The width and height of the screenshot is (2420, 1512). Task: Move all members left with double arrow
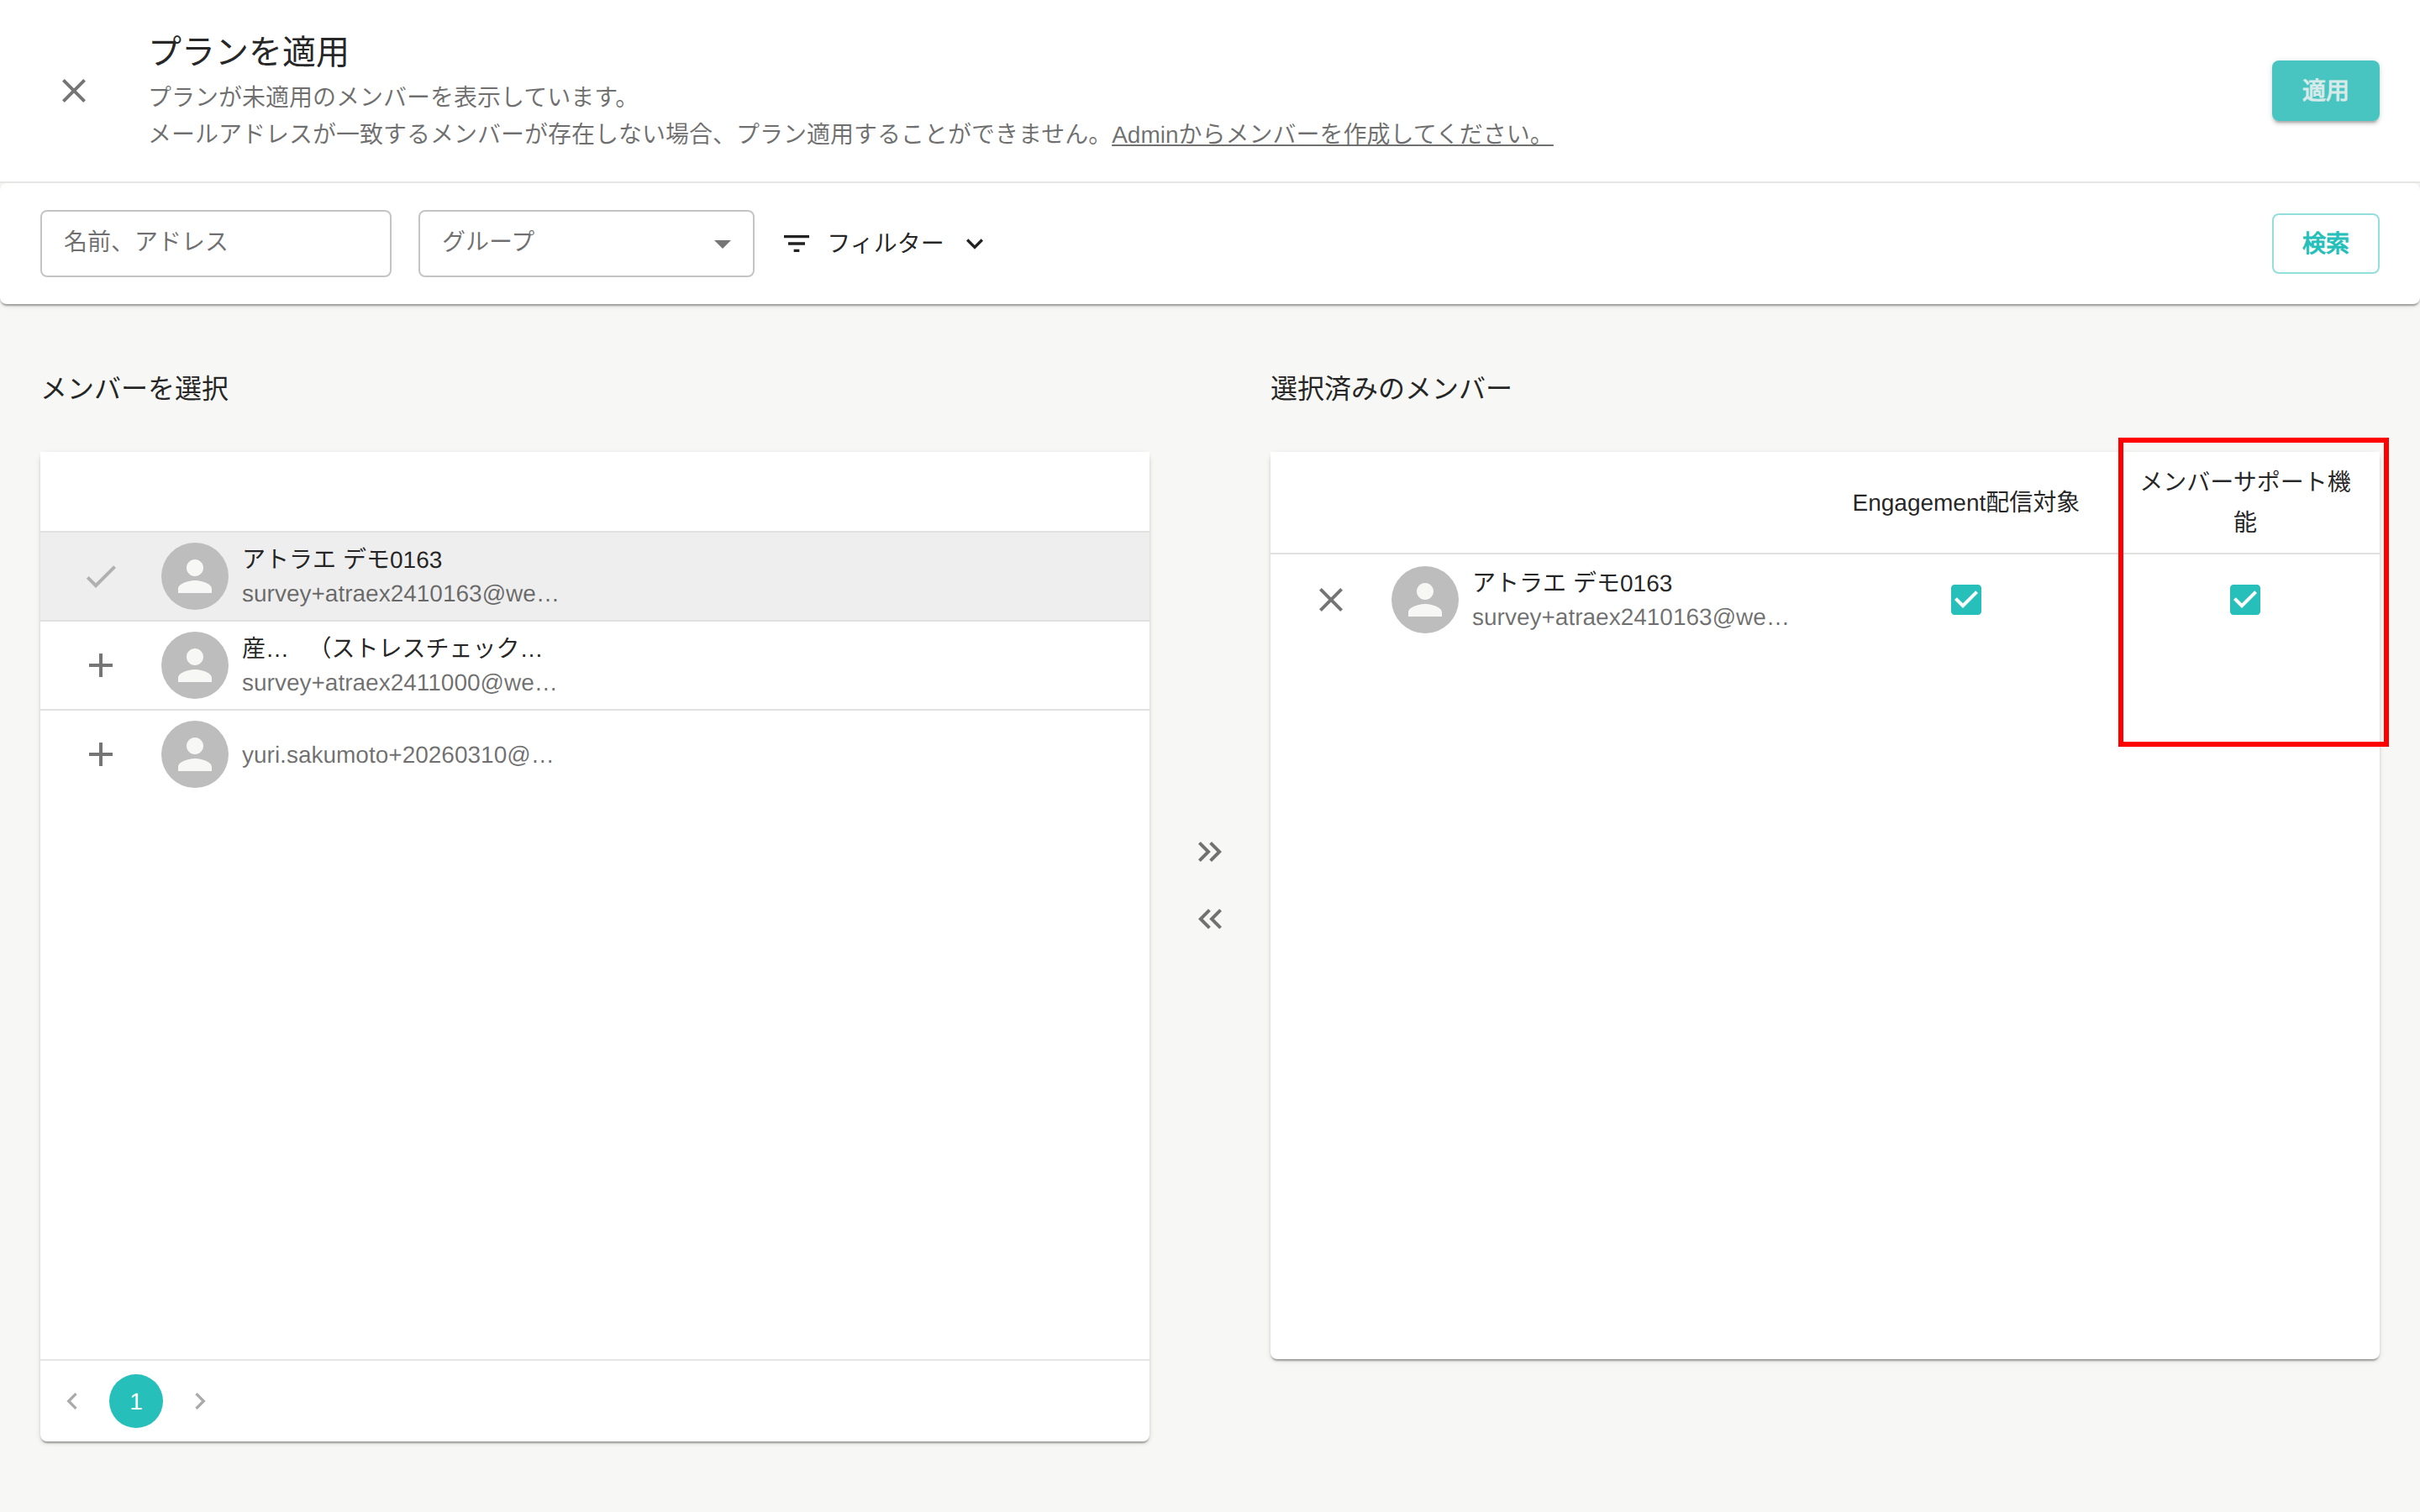point(1210,919)
